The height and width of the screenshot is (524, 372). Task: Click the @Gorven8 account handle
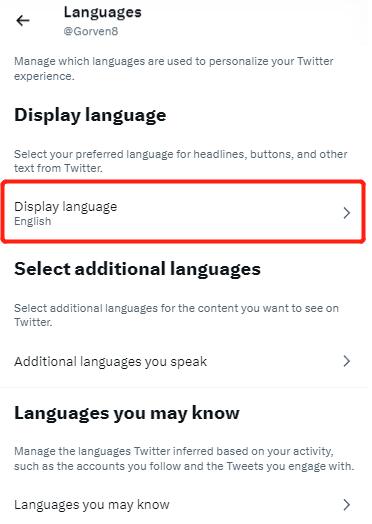click(x=91, y=31)
